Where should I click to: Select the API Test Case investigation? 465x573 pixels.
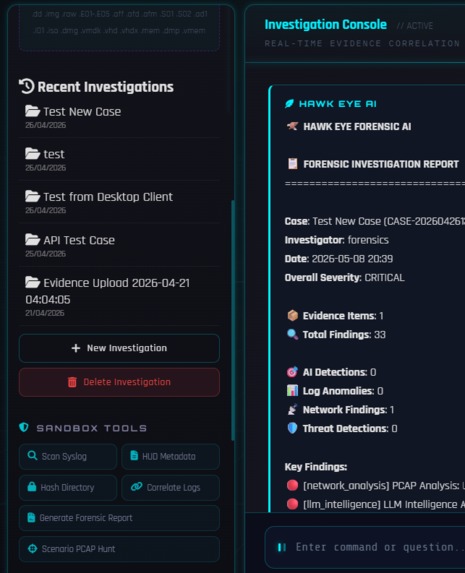(119, 245)
